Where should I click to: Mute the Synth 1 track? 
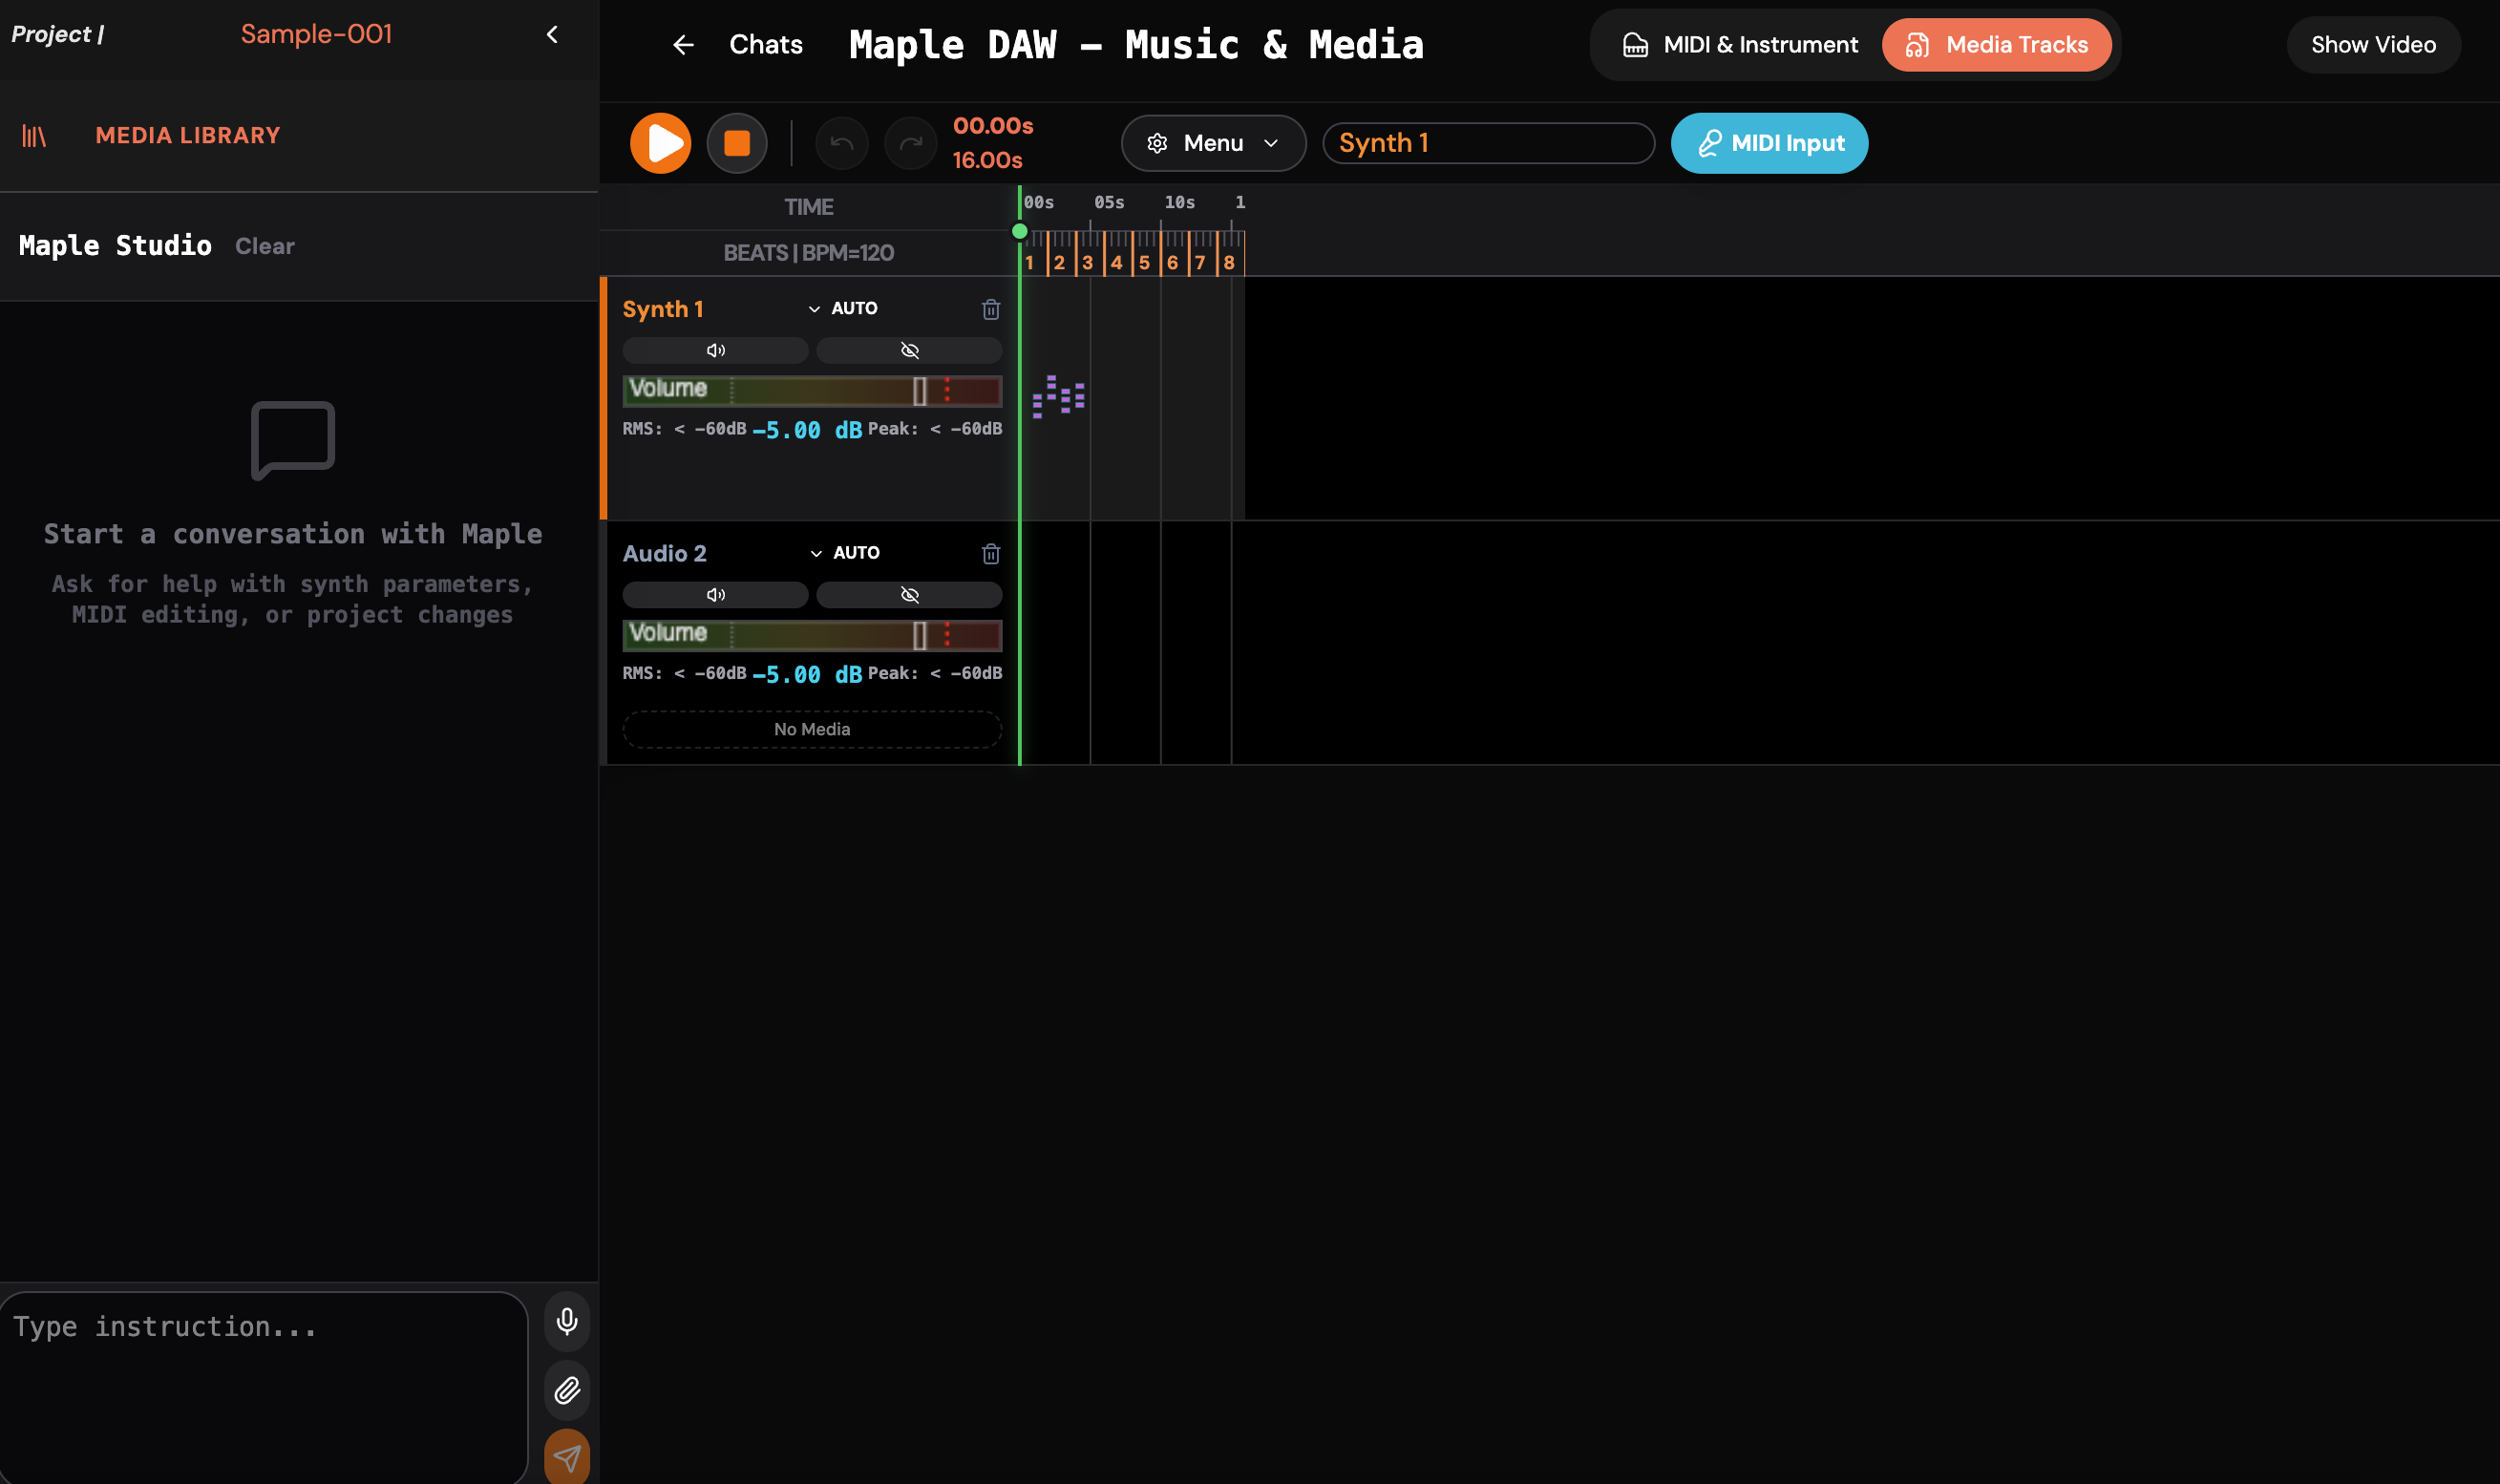click(714, 350)
